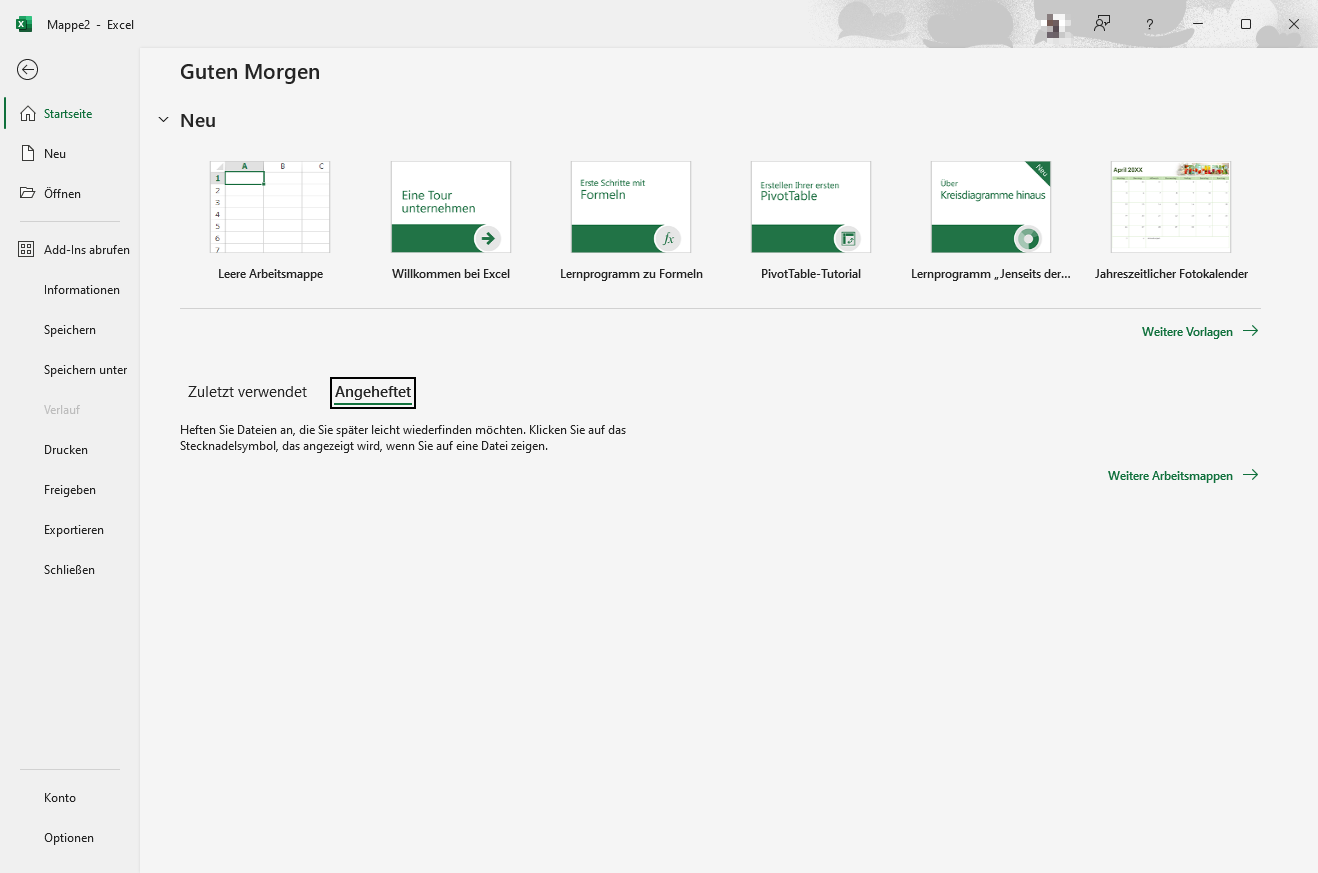Image resolution: width=1318 pixels, height=873 pixels.
Task: Select Speichern in the sidebar
Action: (70, 330)
